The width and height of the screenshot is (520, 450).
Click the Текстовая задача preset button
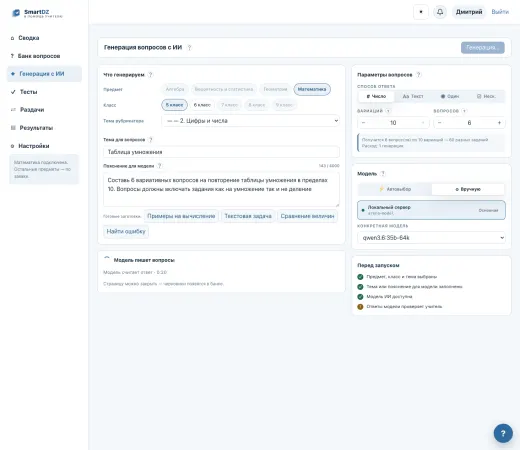[x=248, y=216]
